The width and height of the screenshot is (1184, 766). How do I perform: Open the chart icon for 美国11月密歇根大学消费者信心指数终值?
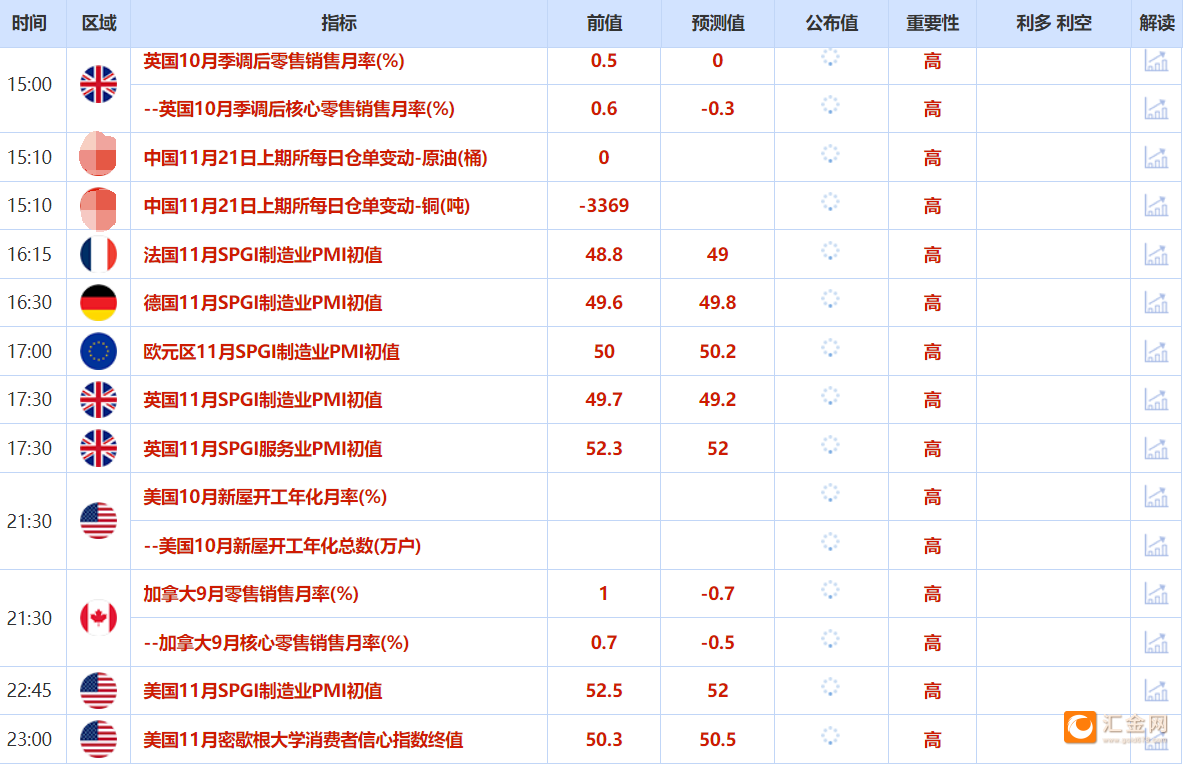click(1156, 739)
